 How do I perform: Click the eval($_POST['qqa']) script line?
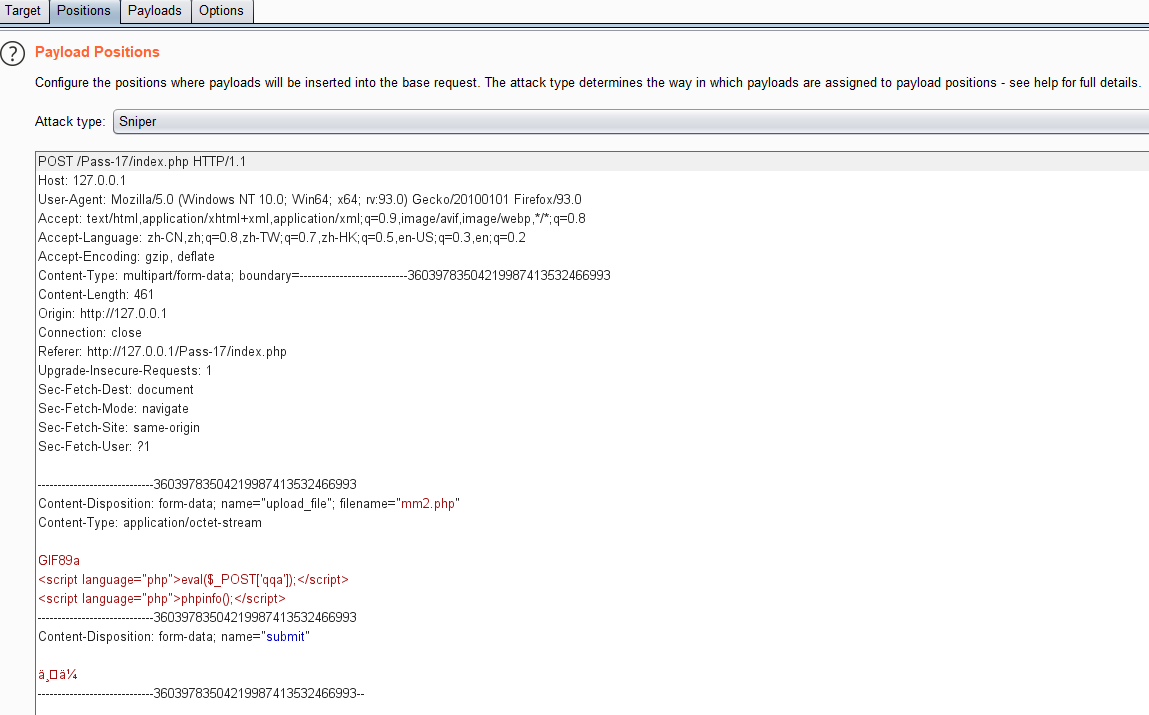193,580
